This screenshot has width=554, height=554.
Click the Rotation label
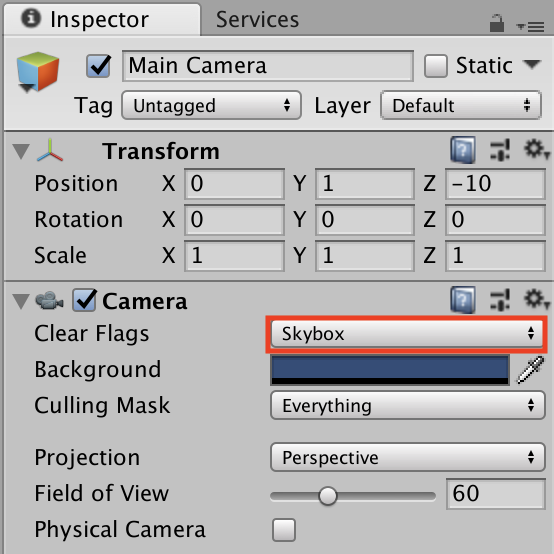point(78,219)
